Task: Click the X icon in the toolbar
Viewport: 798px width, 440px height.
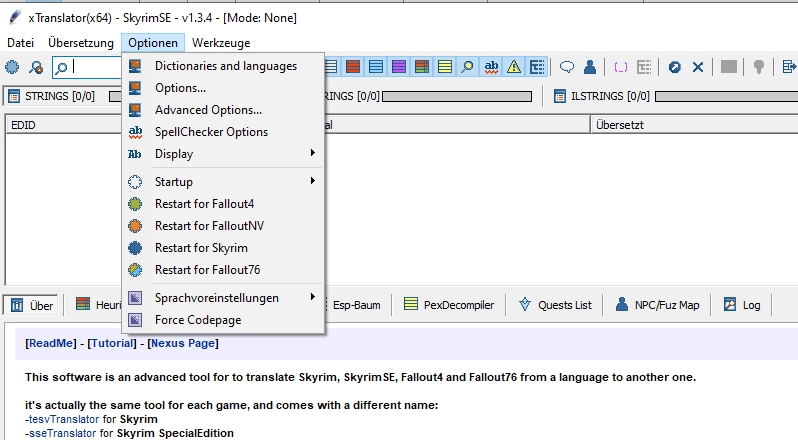Action: [698, 67]
